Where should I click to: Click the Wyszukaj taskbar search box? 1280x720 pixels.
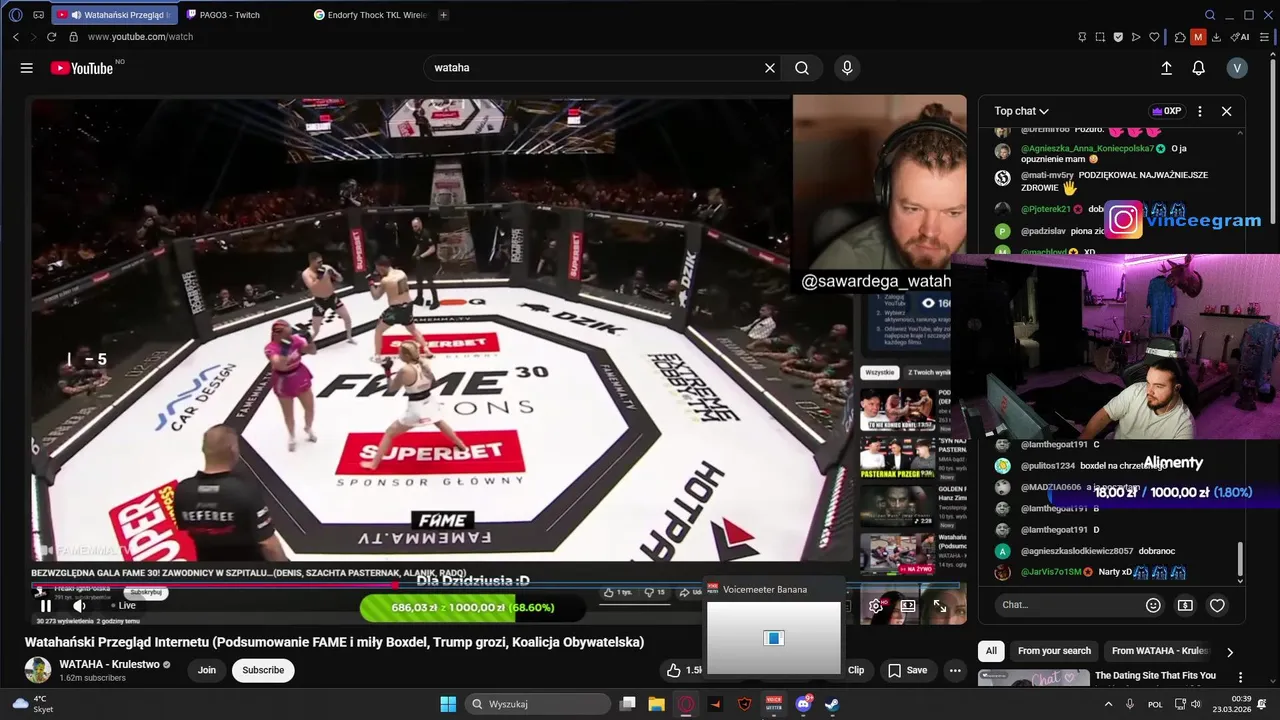click(x=536, y=704)
